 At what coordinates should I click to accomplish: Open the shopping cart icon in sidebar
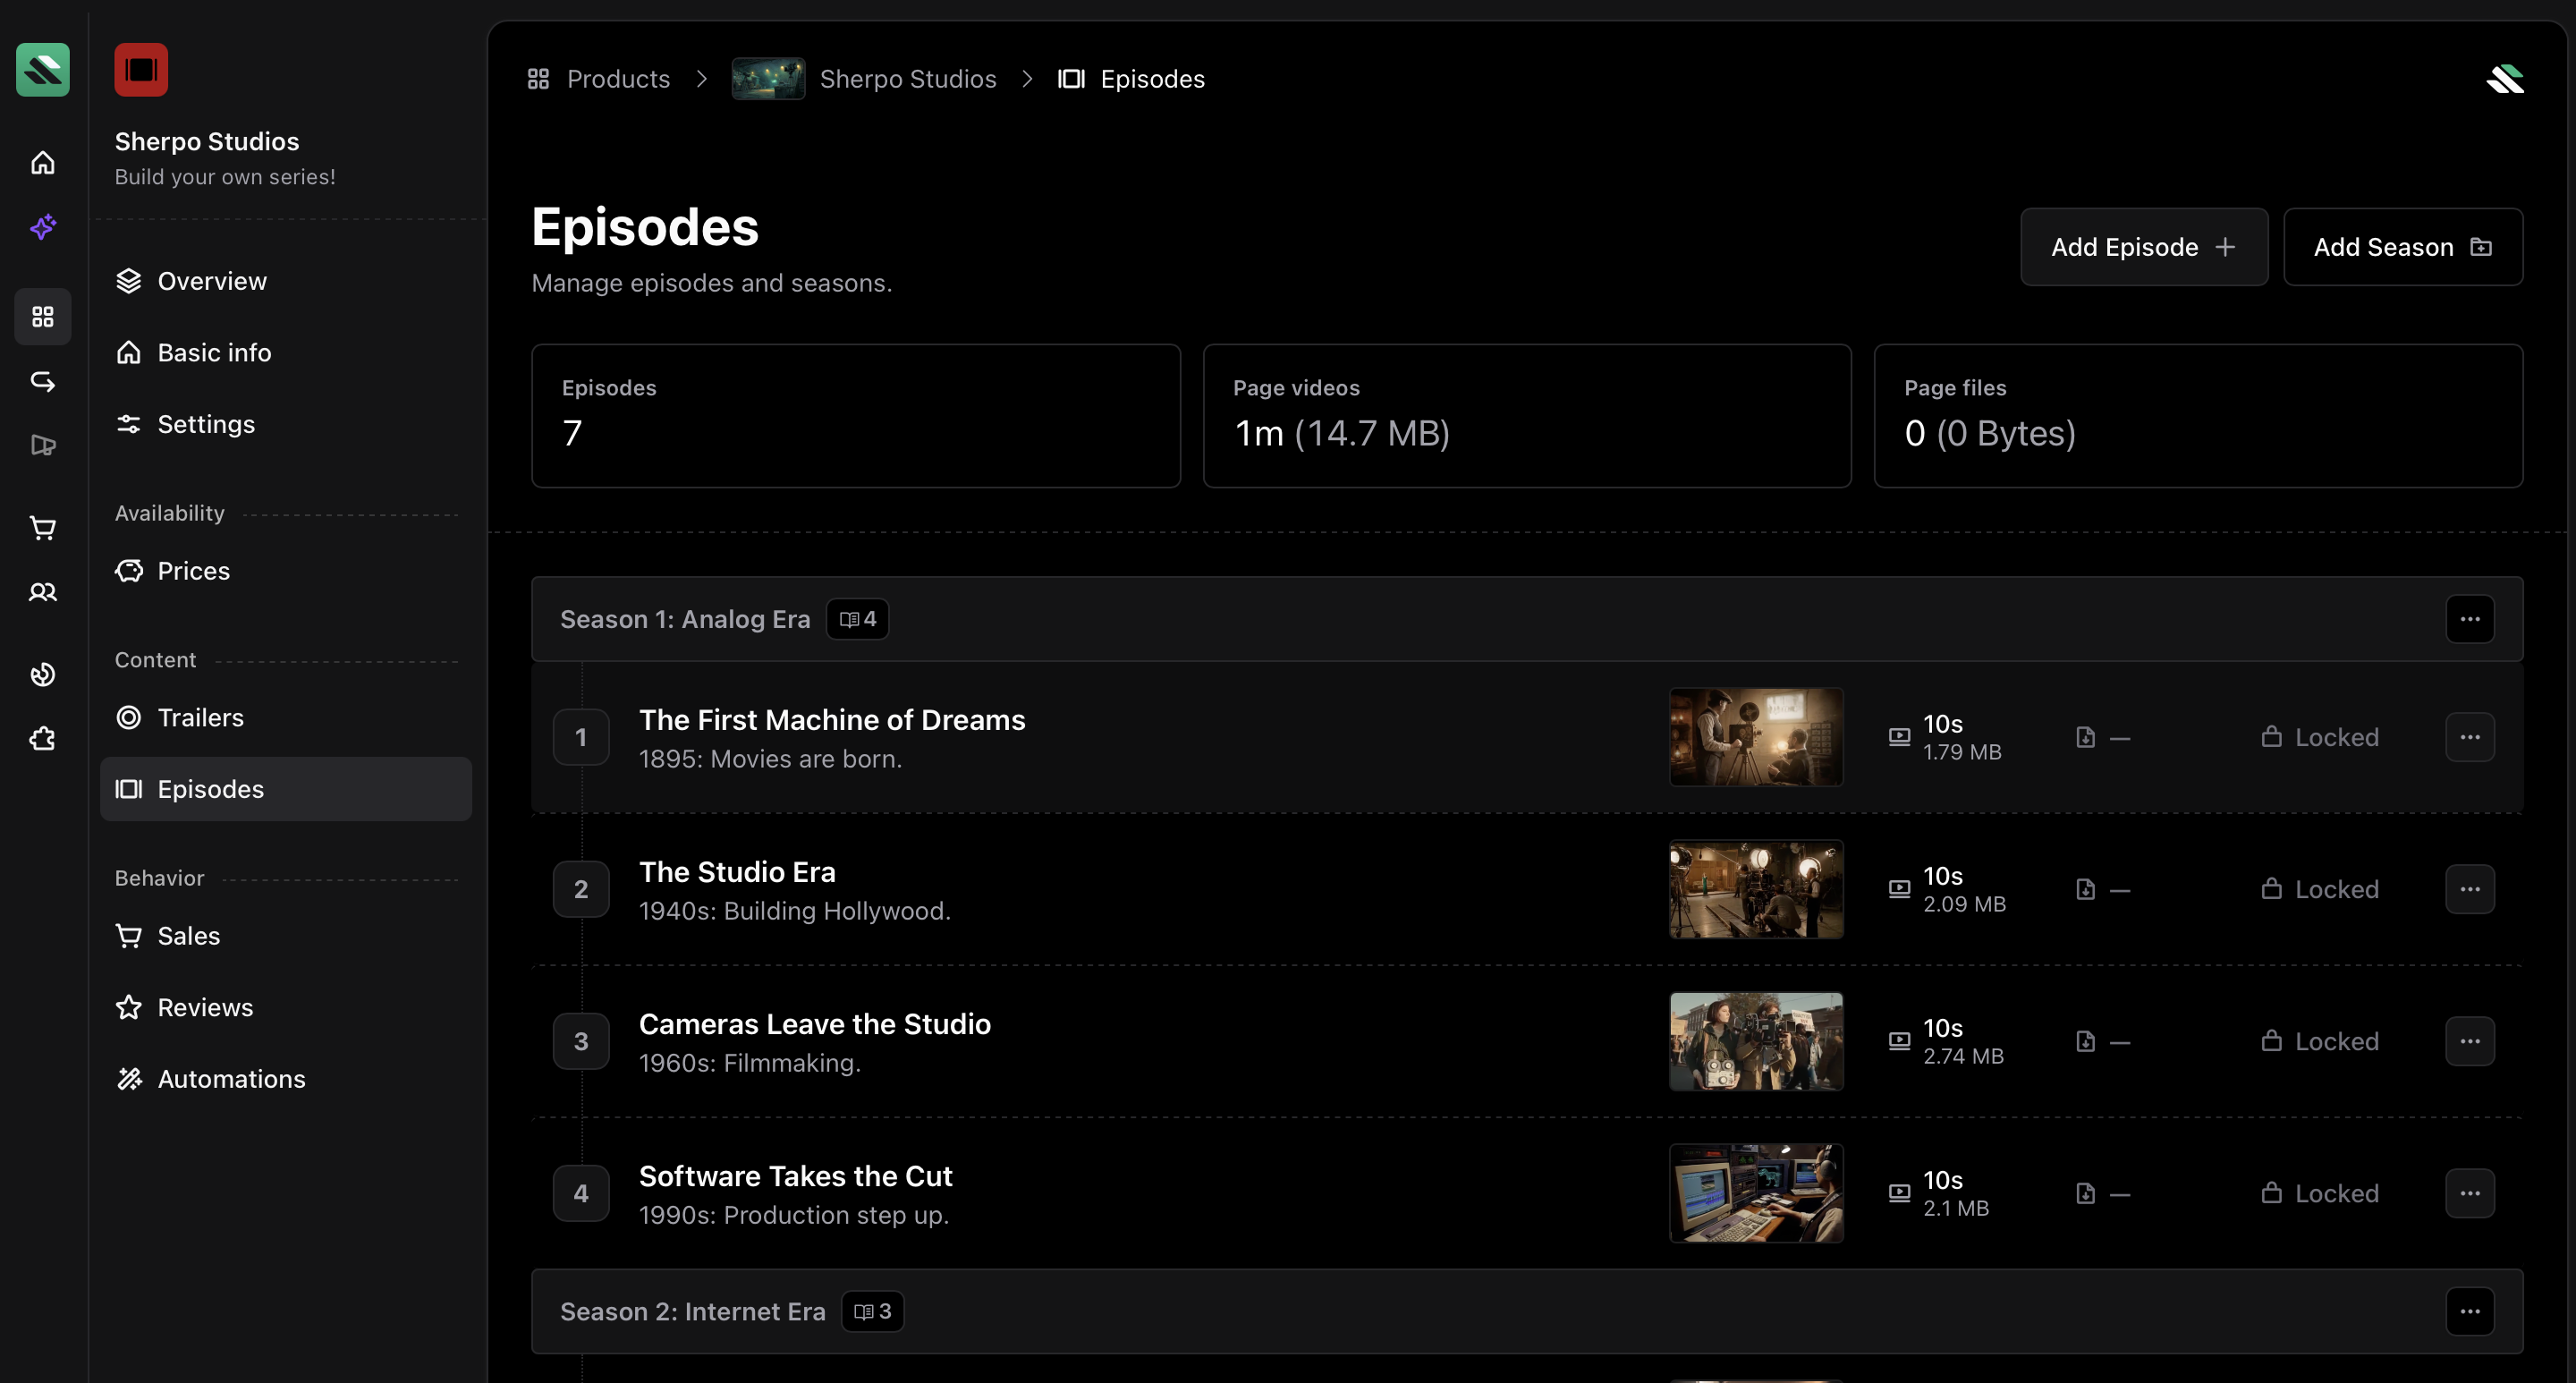point(42,528)
